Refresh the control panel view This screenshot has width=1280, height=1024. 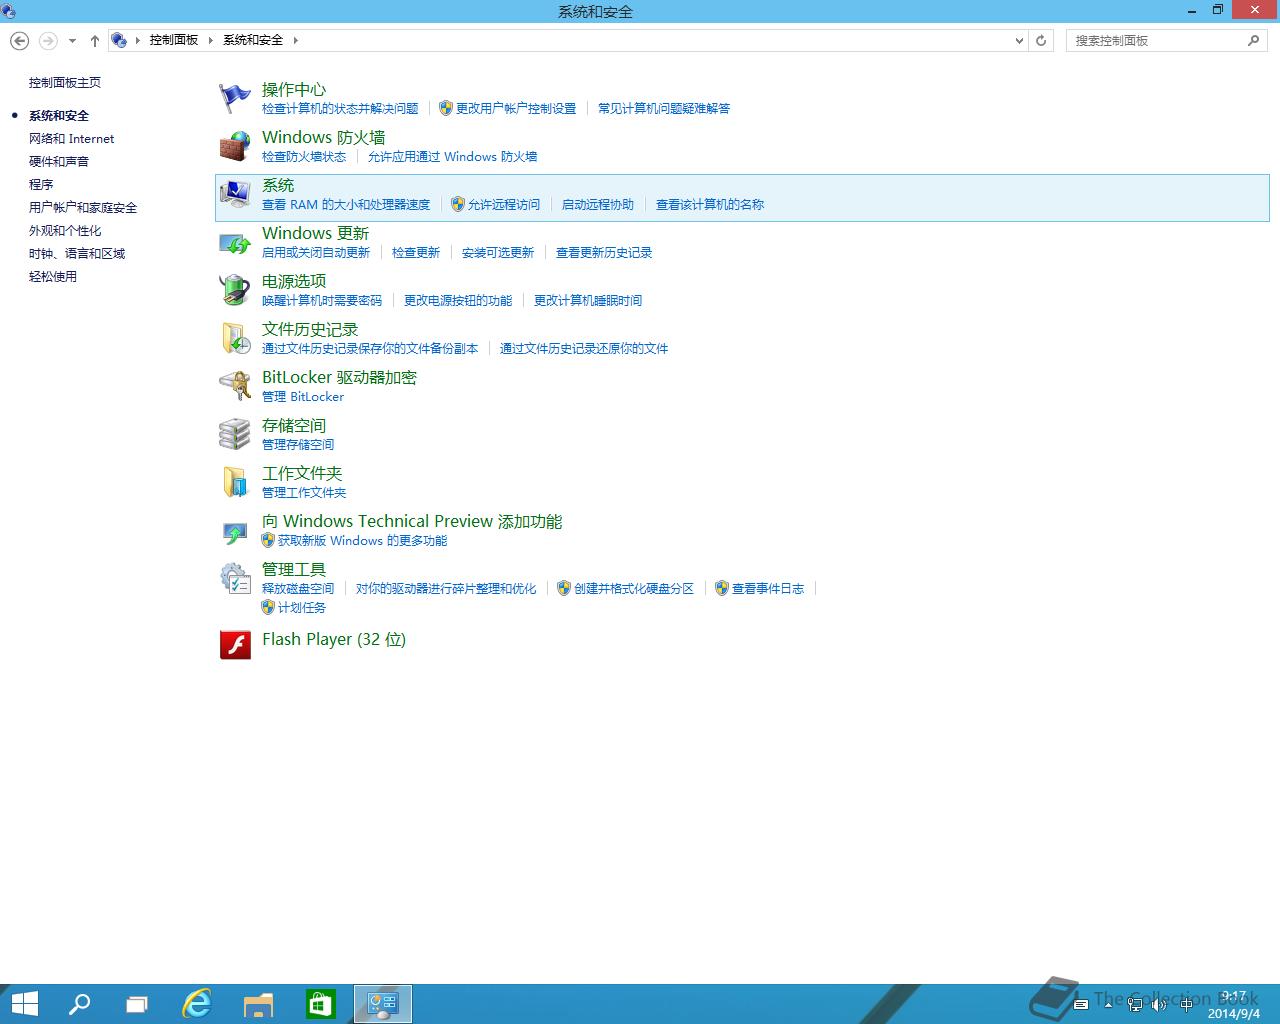(1041, 41)
